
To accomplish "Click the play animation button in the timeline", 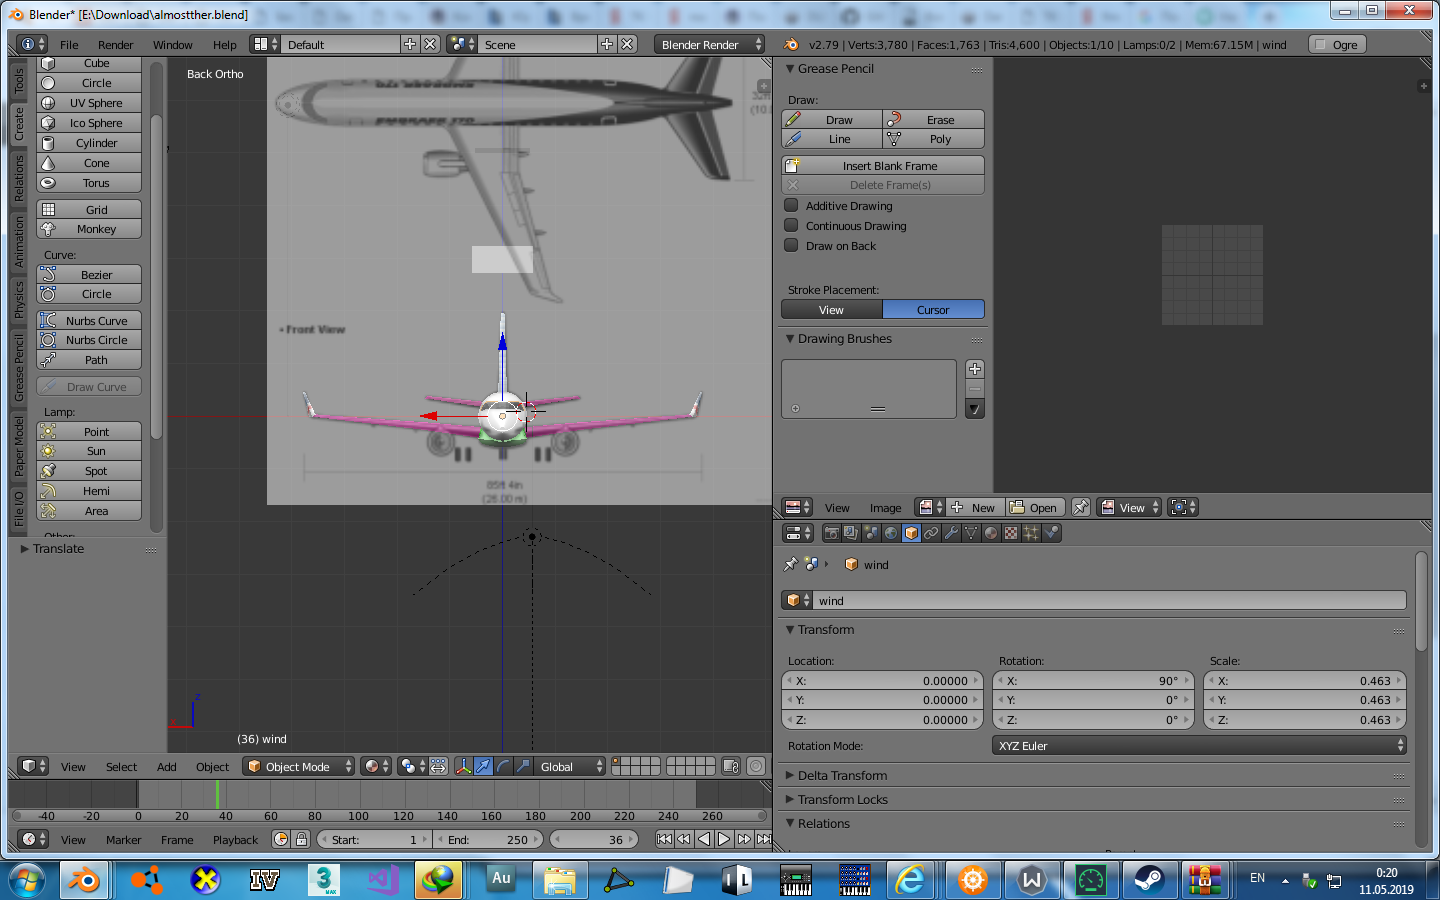I will click(724, 840).
